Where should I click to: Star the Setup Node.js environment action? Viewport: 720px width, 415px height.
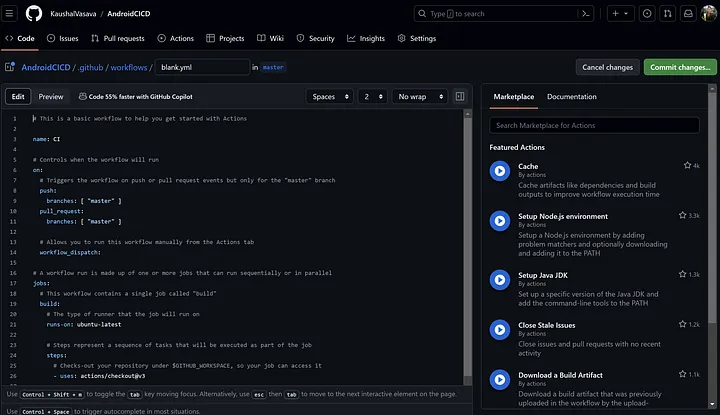click(683, 215)
